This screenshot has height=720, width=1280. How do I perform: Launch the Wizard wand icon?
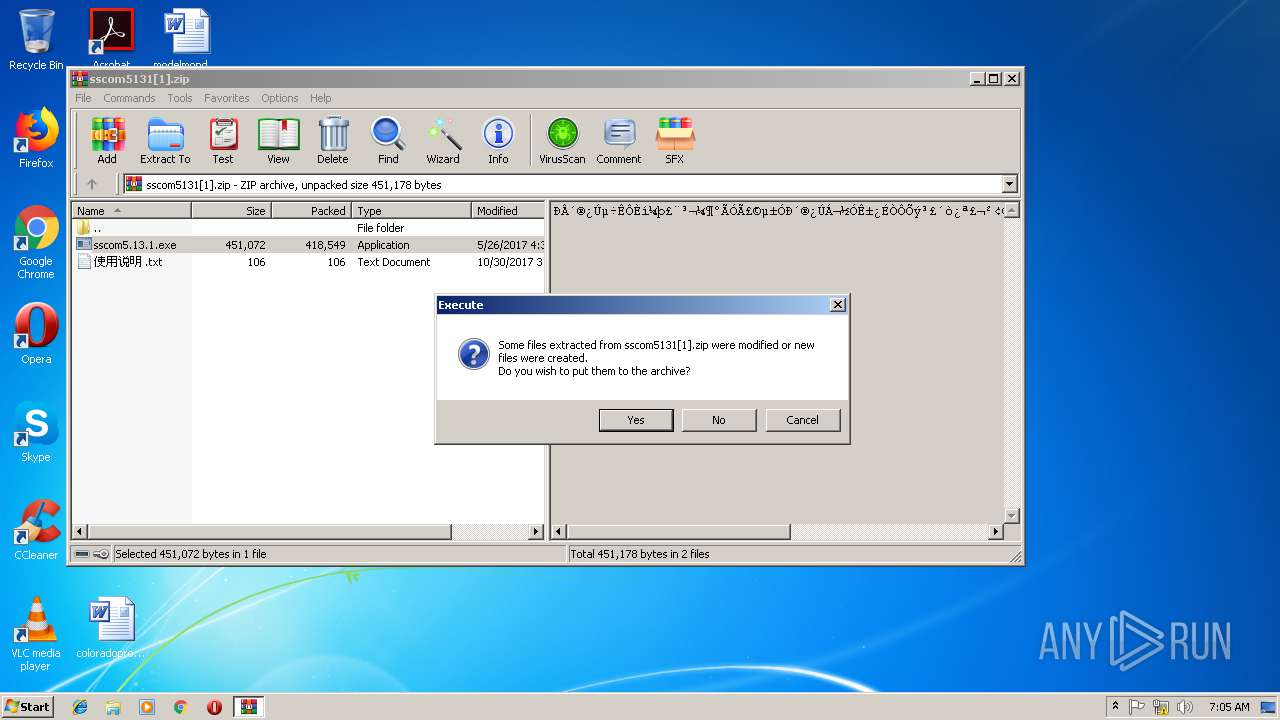click(x=443, y=141)
